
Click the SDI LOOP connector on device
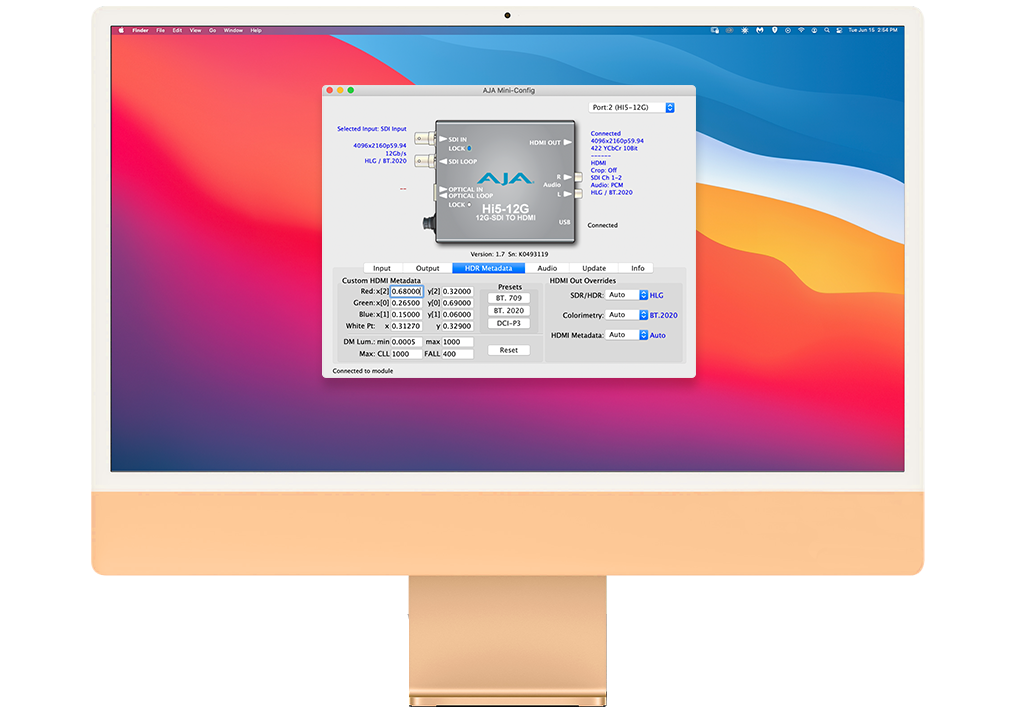pos(425,161)
